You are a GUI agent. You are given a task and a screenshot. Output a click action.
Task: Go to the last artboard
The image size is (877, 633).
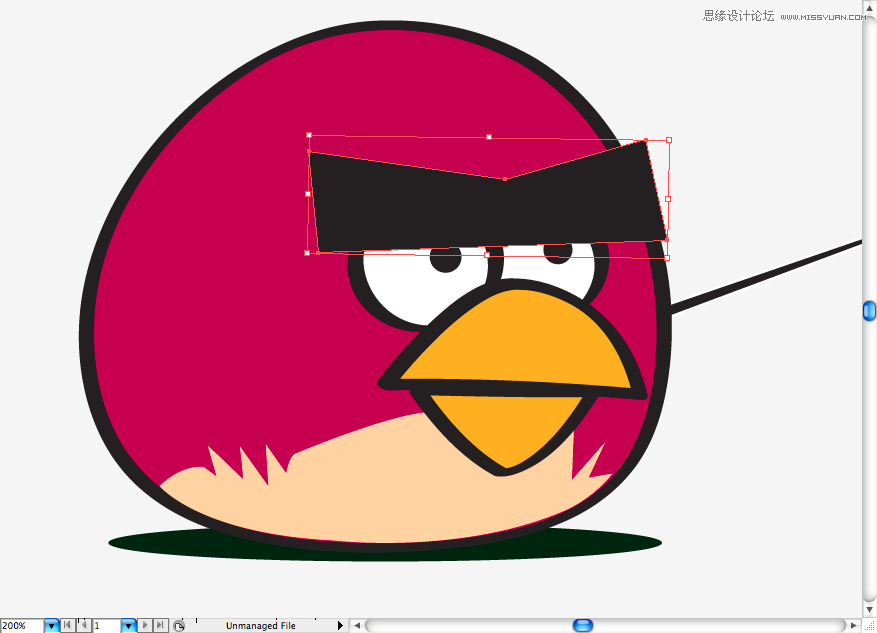pos(160,625)
